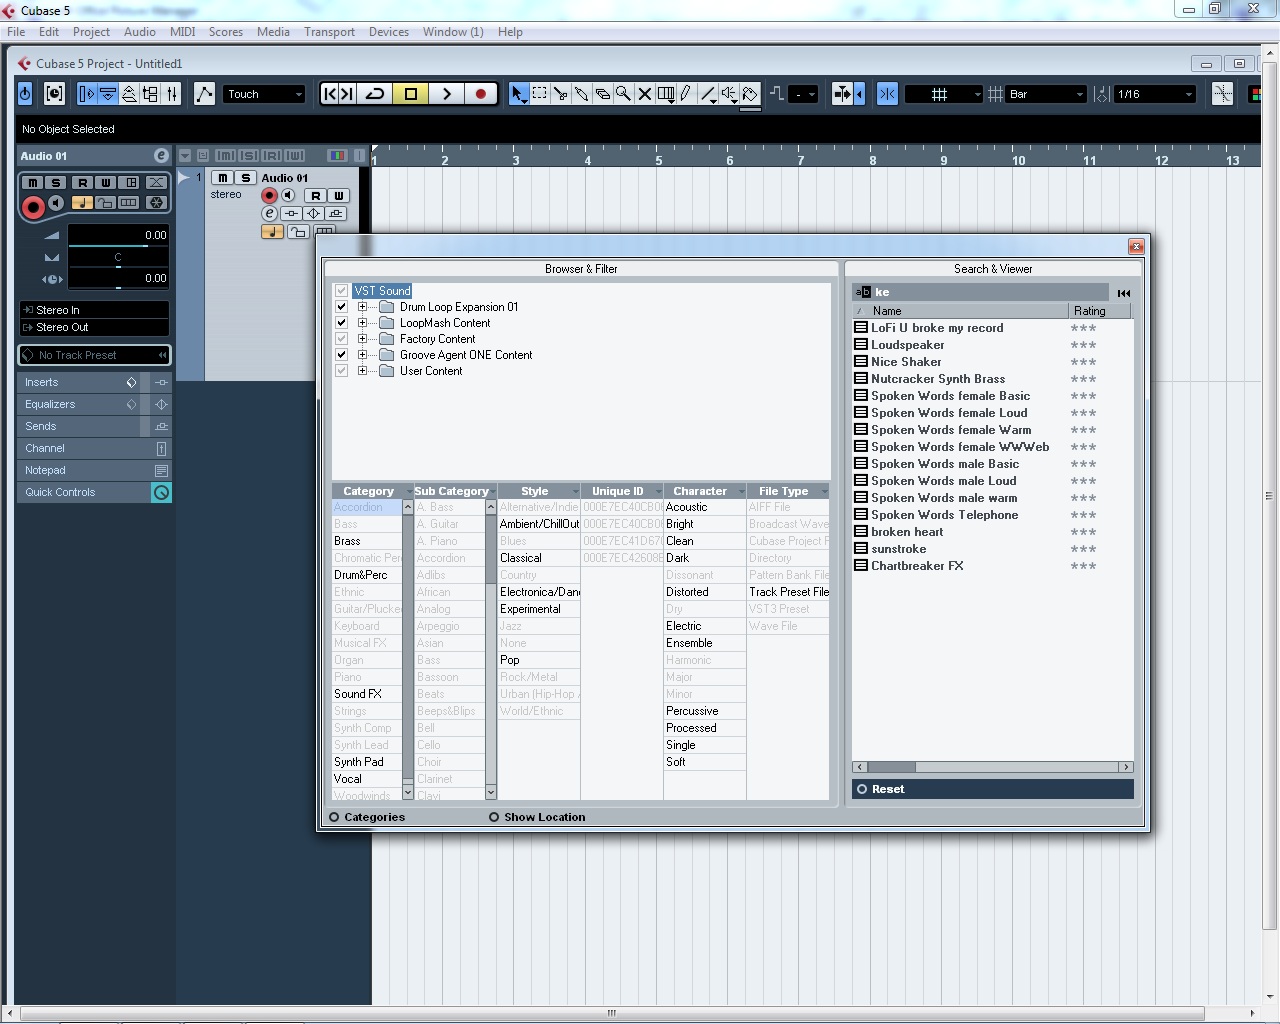Select 'Spoken Words Telephone' preset result

pyautogui.click(x=944, y=515)
